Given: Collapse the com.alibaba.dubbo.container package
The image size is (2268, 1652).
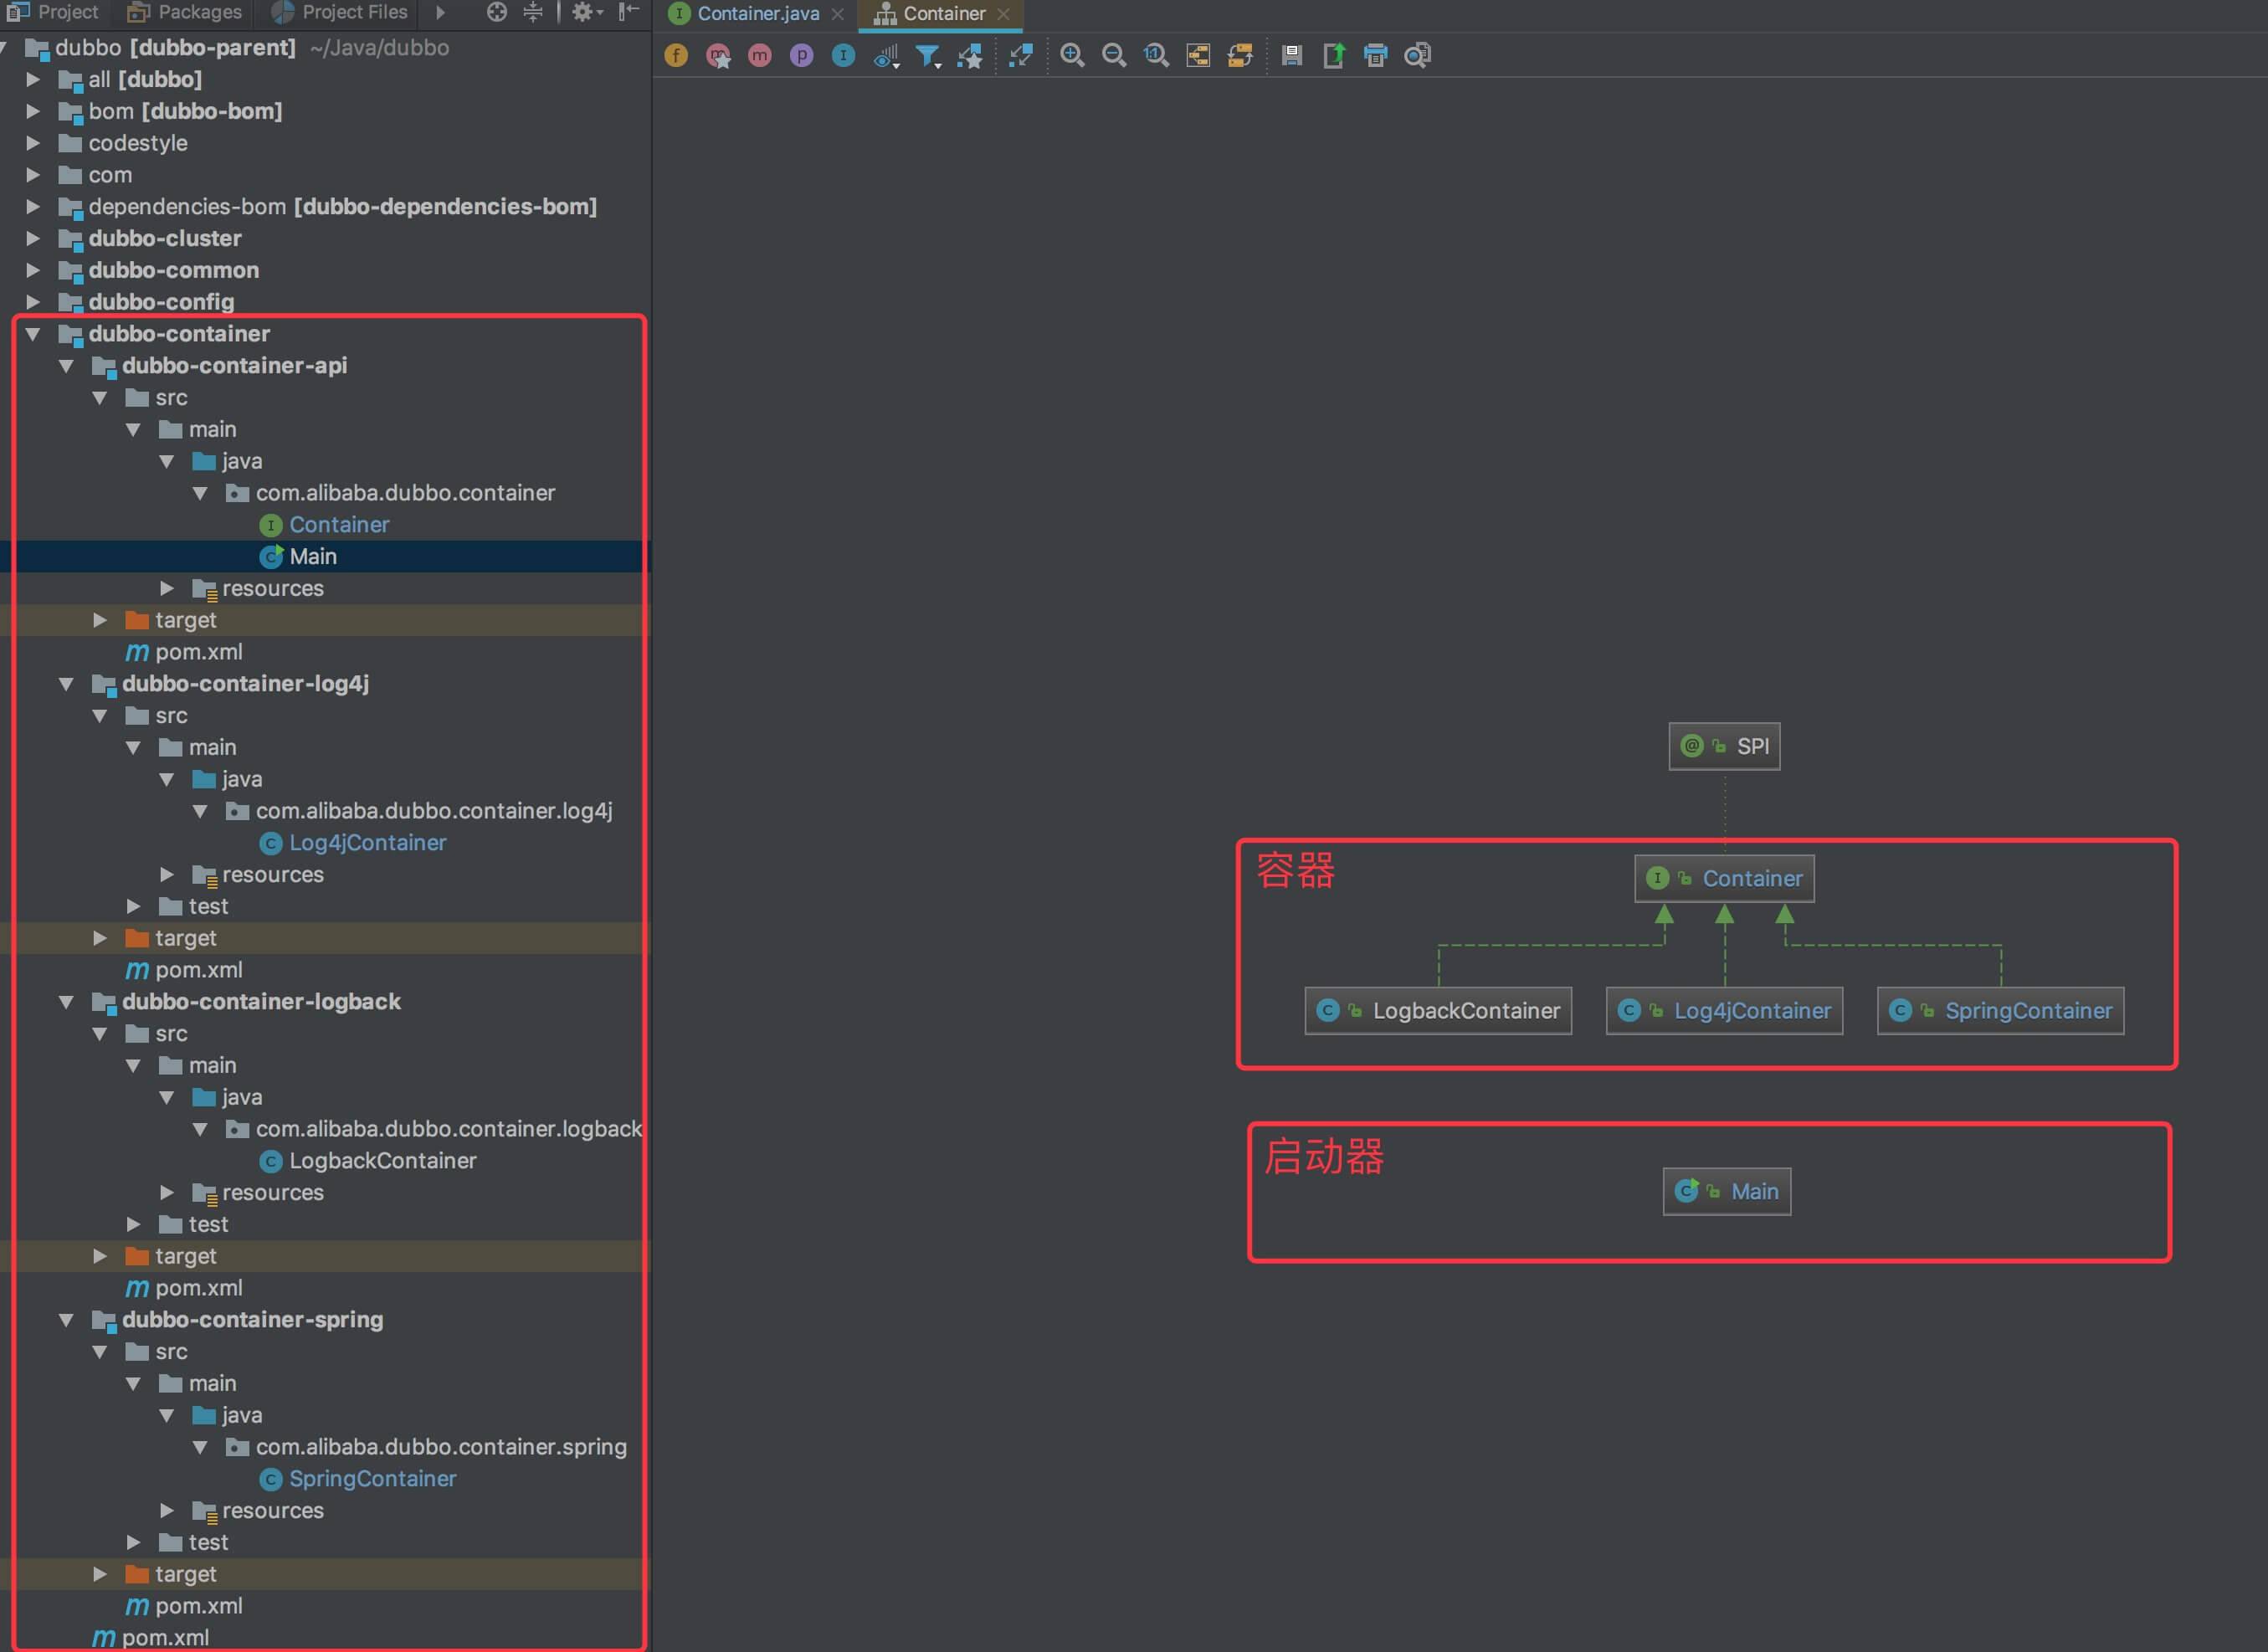Looking at the screenshot, I should coord(200,493).
